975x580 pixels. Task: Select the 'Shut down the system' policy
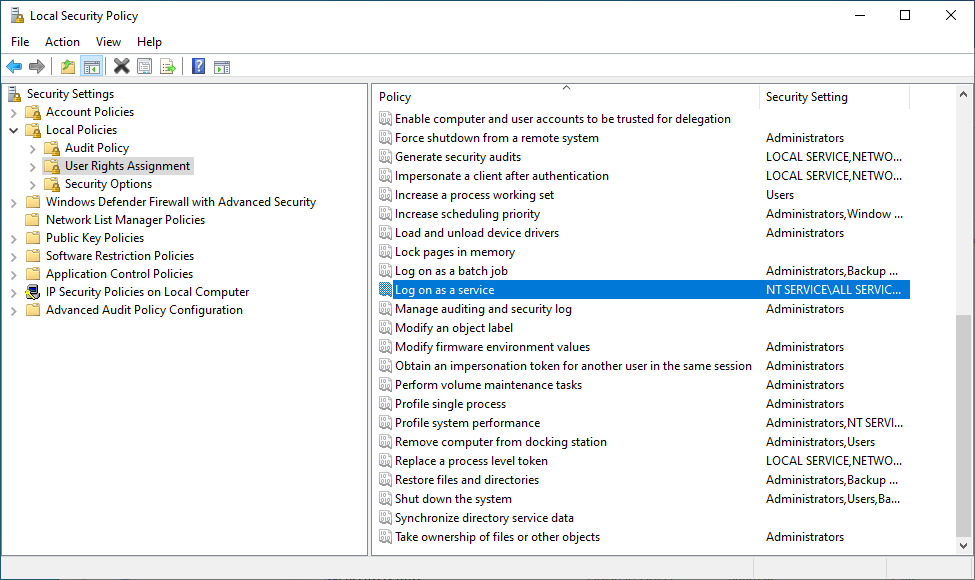coord(453,499)
